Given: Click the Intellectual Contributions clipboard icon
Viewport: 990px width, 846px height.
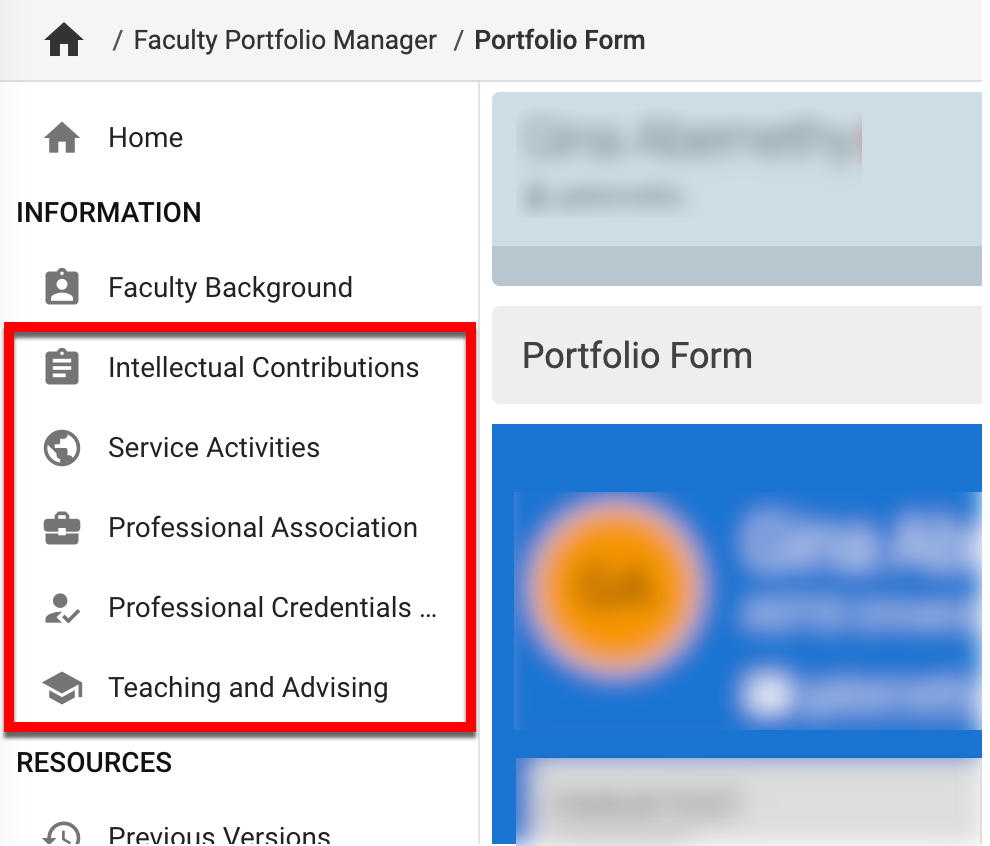Looking at the screenshot, I should [62, 368].
